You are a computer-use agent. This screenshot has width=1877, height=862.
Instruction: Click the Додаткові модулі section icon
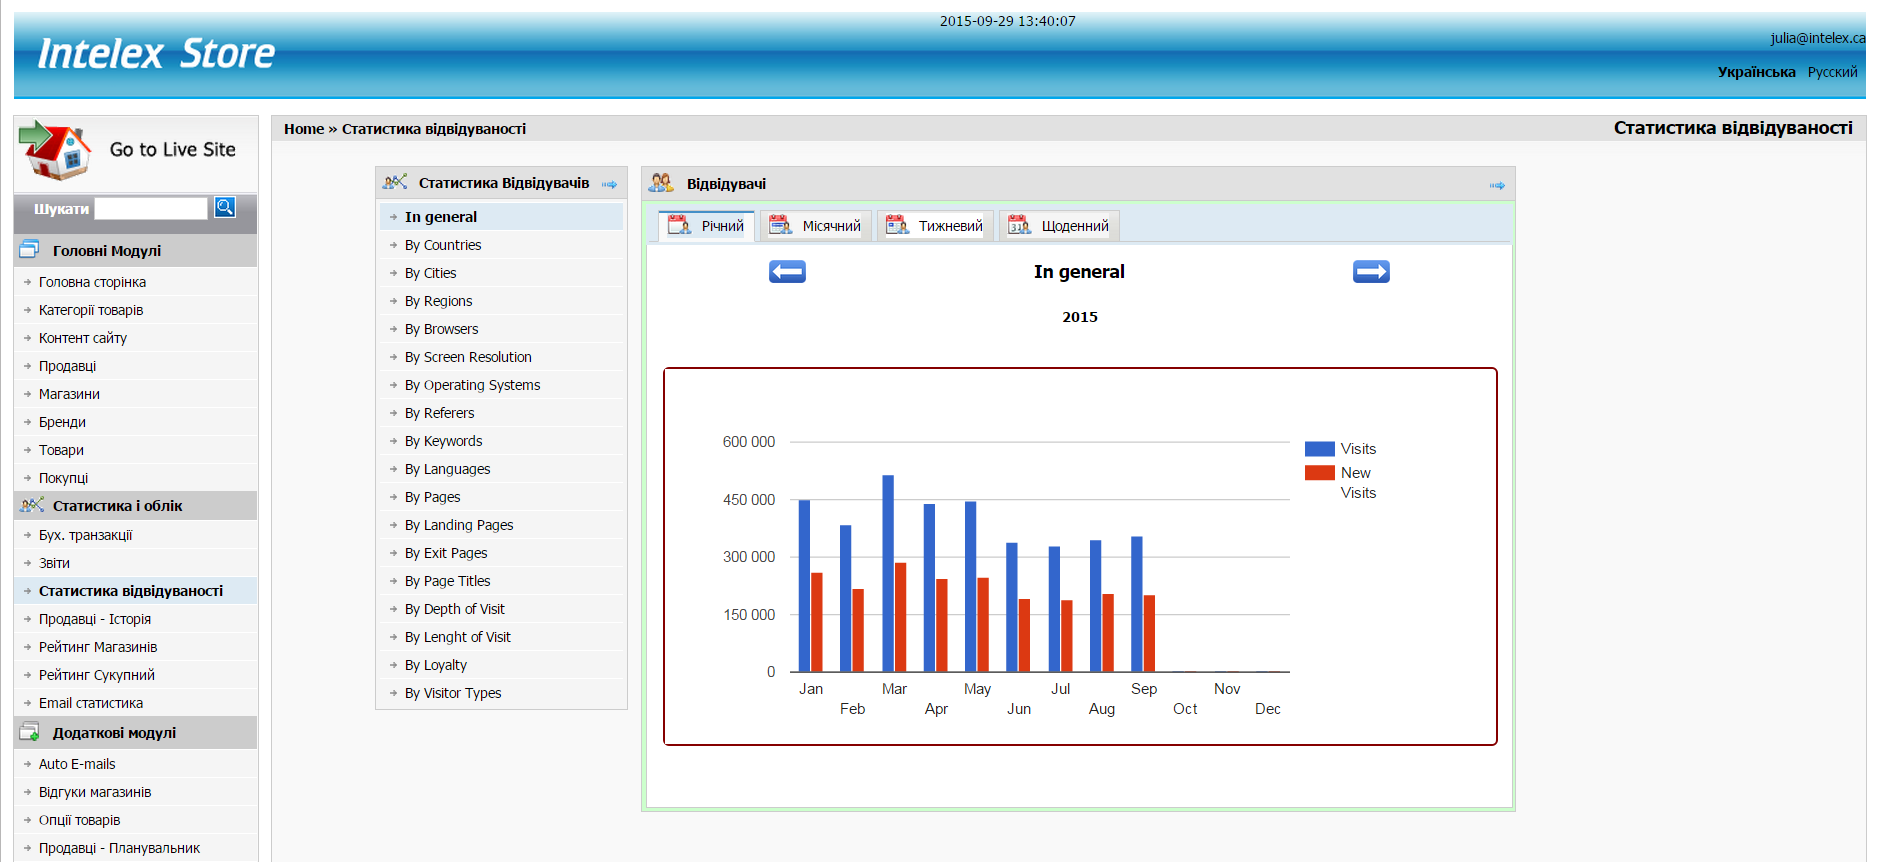click(x=29, y=732)
